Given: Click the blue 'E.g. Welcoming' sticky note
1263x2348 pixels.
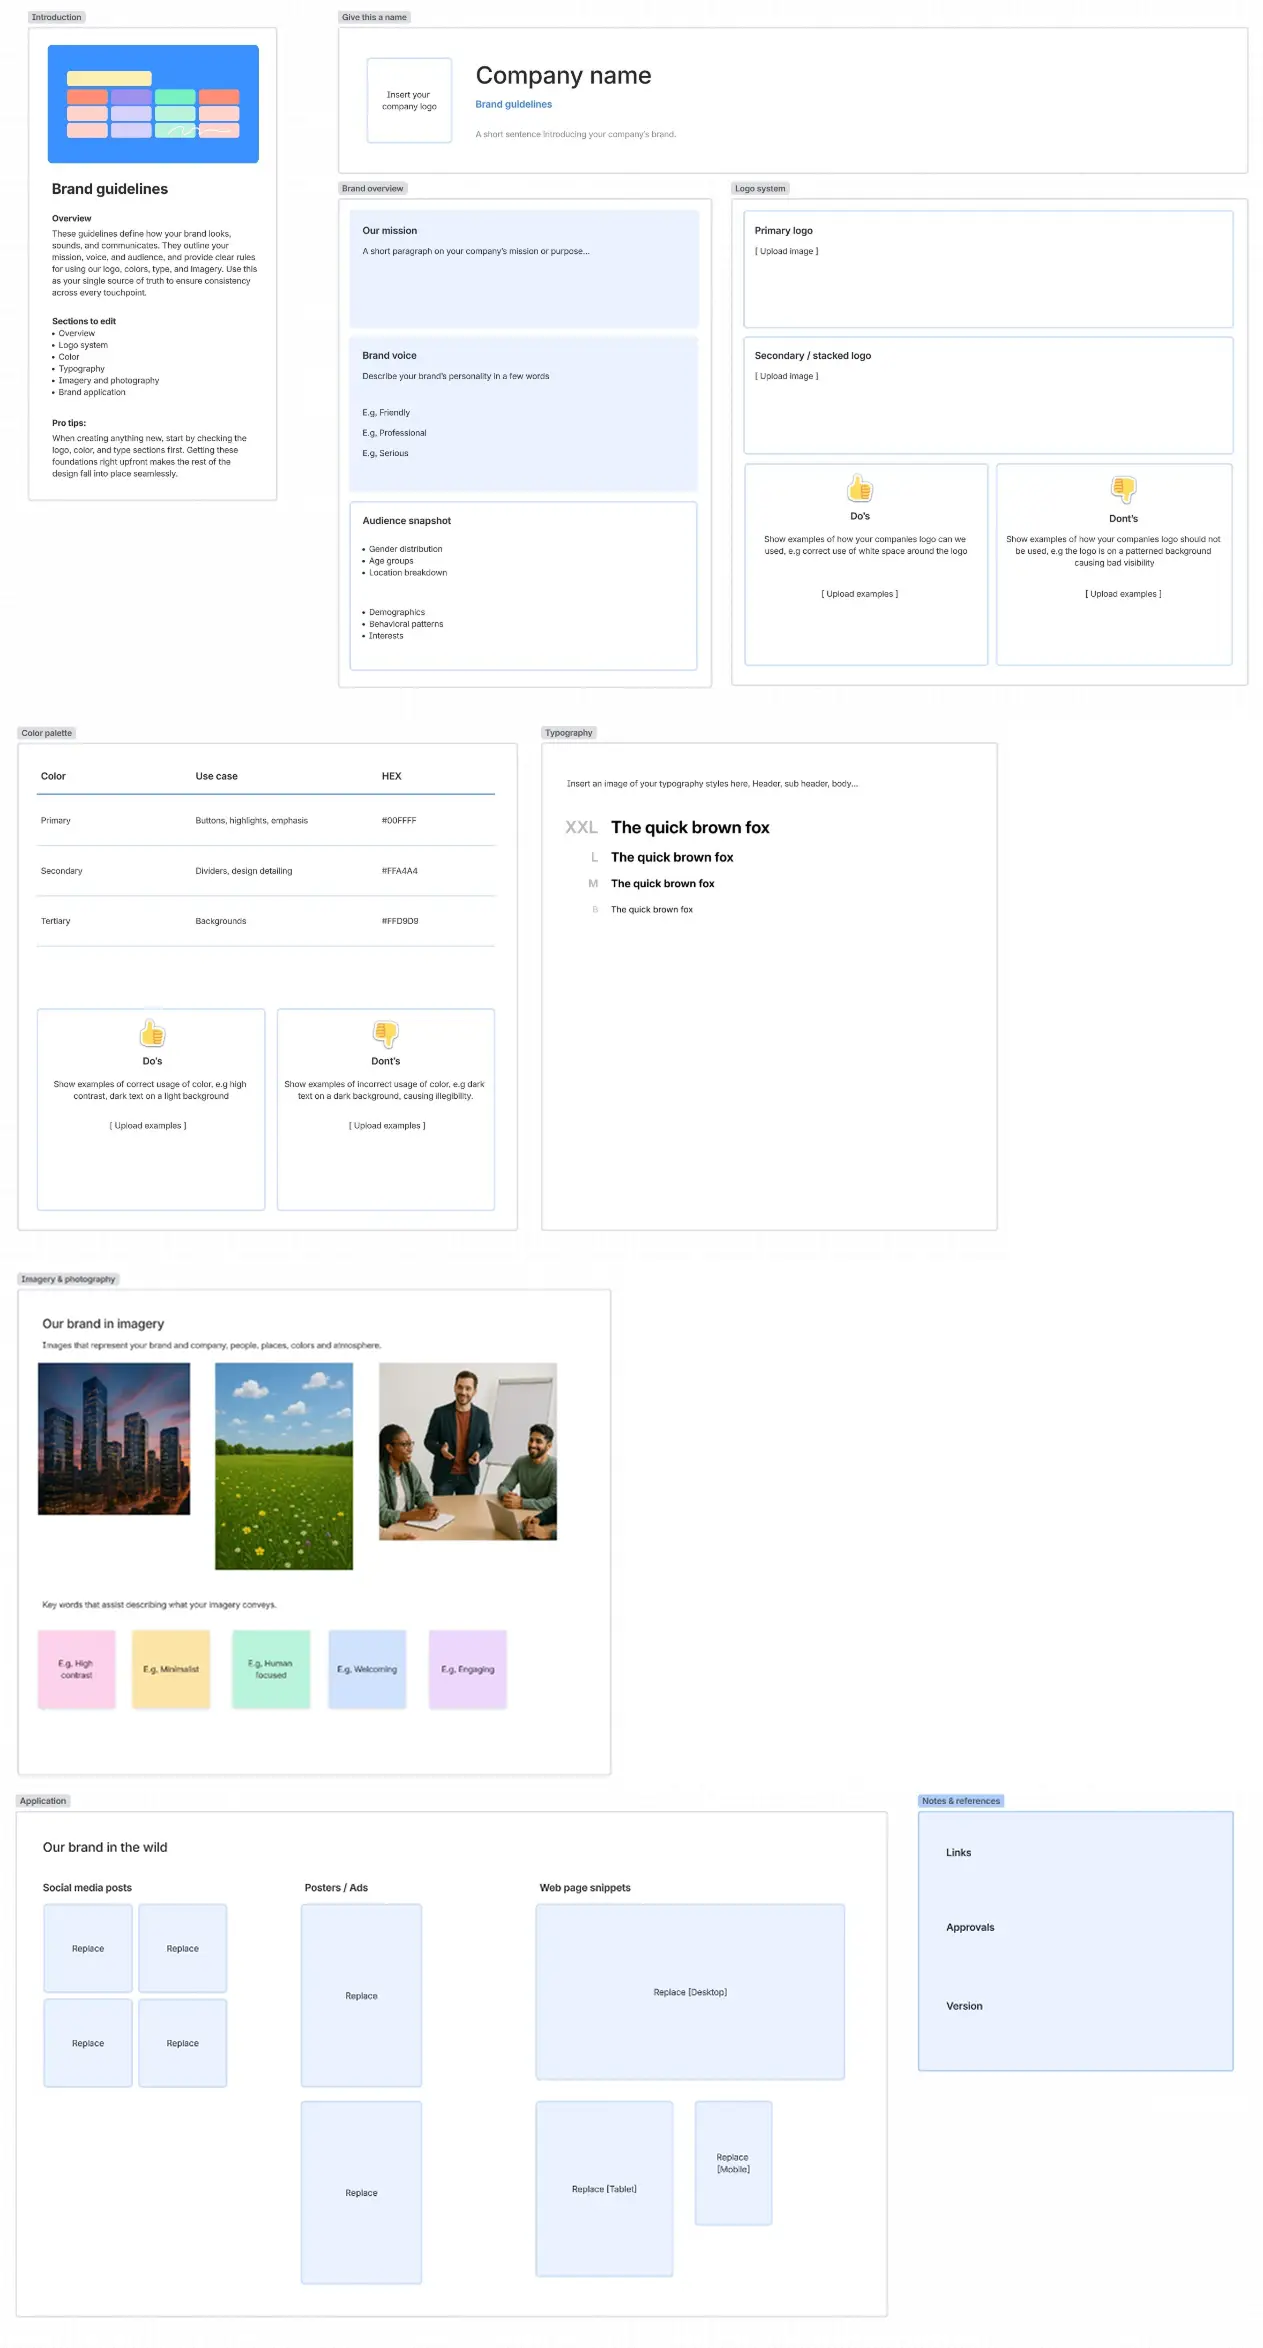Looking at the screenshot, I should coord(367,1669).
